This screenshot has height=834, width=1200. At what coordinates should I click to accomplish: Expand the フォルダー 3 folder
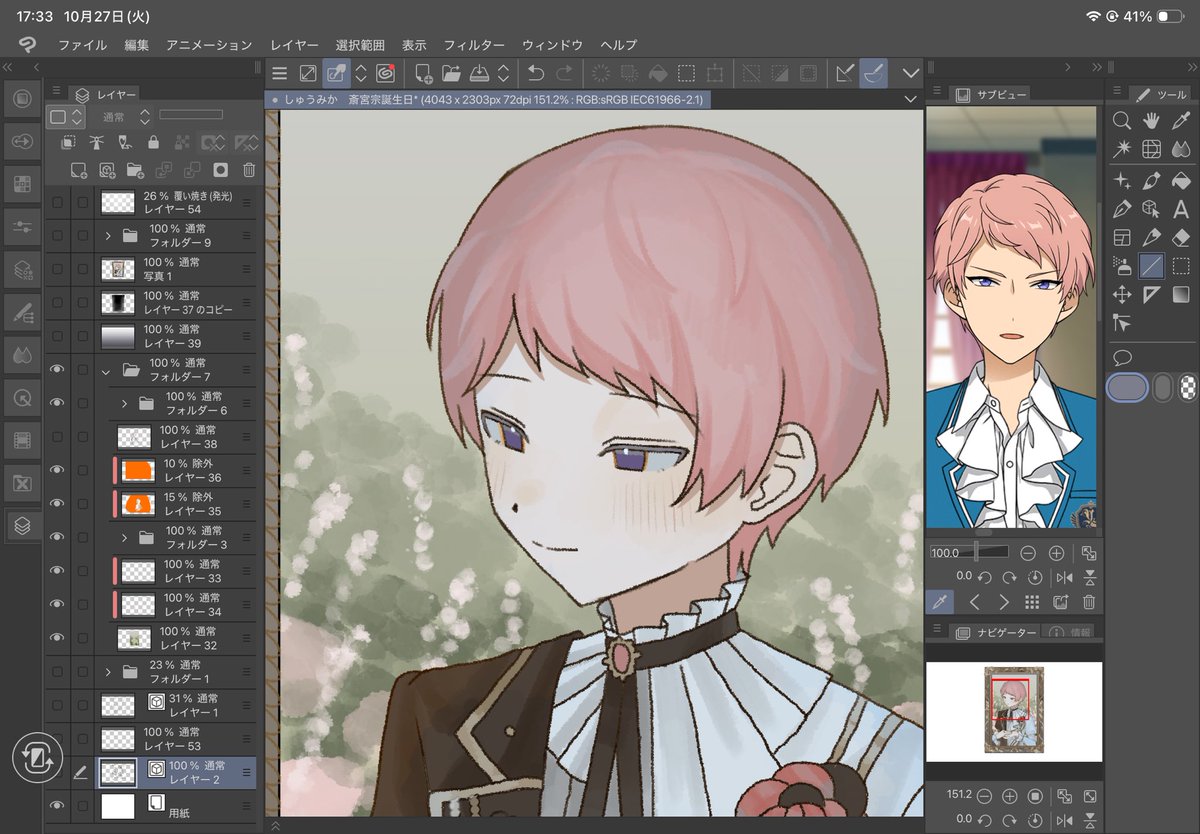point(124,537)
